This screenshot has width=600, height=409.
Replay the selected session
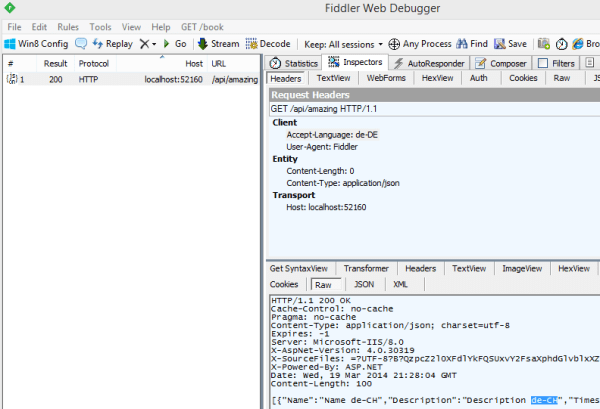112,44
